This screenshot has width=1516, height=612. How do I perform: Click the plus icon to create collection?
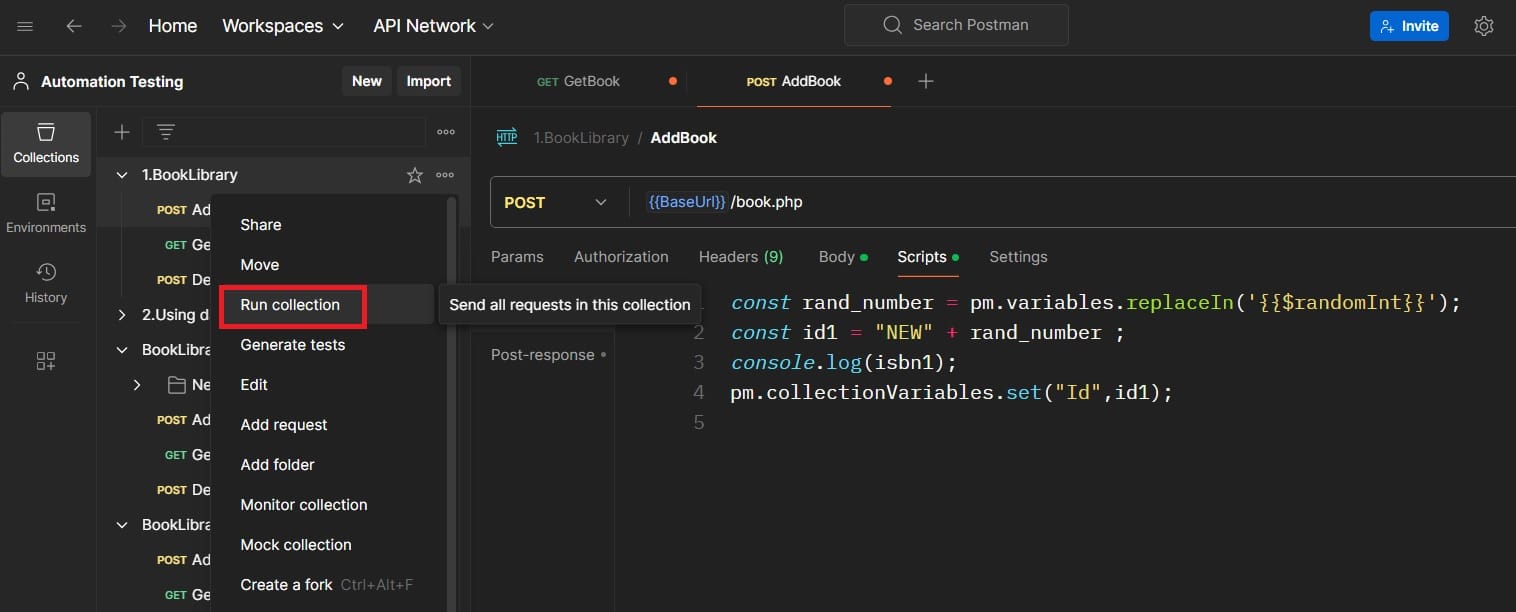coord(121,132)
